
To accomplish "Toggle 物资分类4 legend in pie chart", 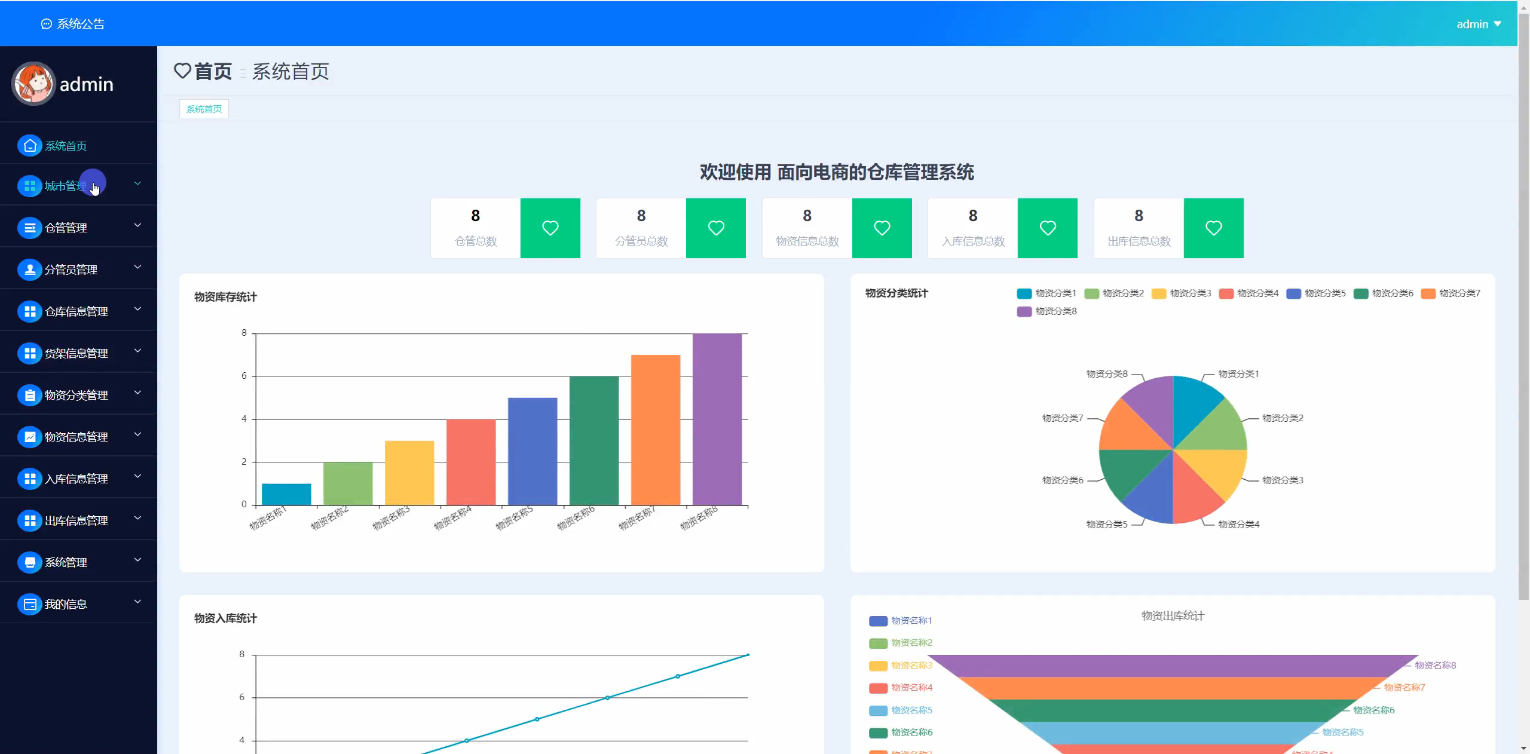I will (1249, 293).
